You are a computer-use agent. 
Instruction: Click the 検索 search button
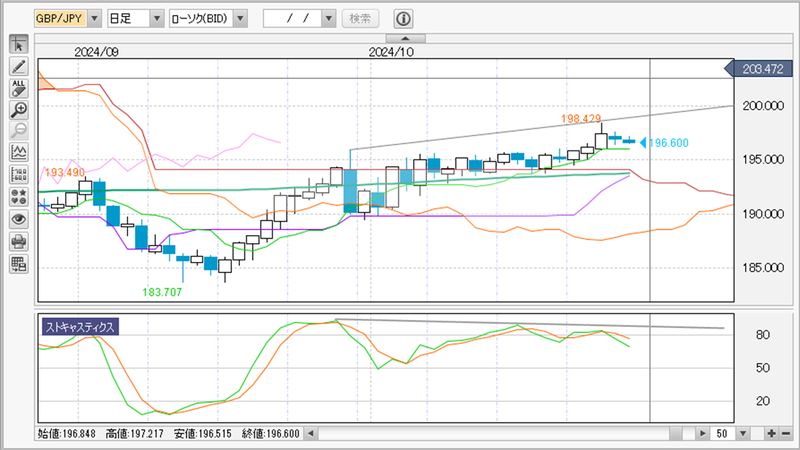(x=360, y=19)
